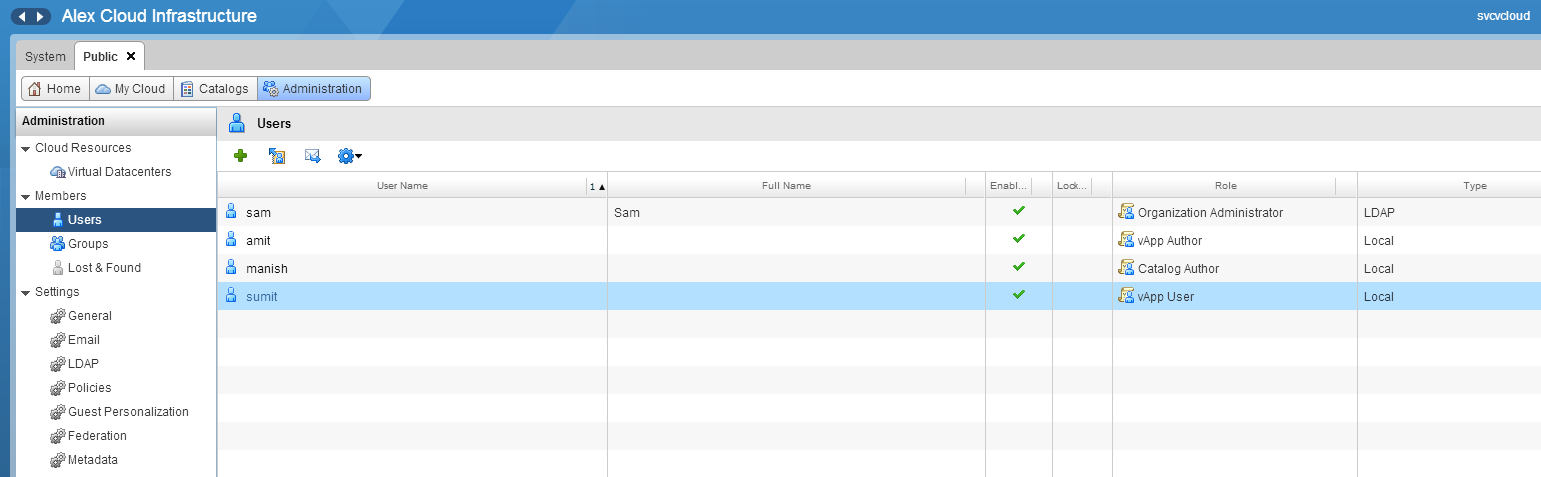The height and width of the screenshot is (477, 1541).
Task: Open the Catalogs section
Action: pyautogui.click(x=215, y=89)
